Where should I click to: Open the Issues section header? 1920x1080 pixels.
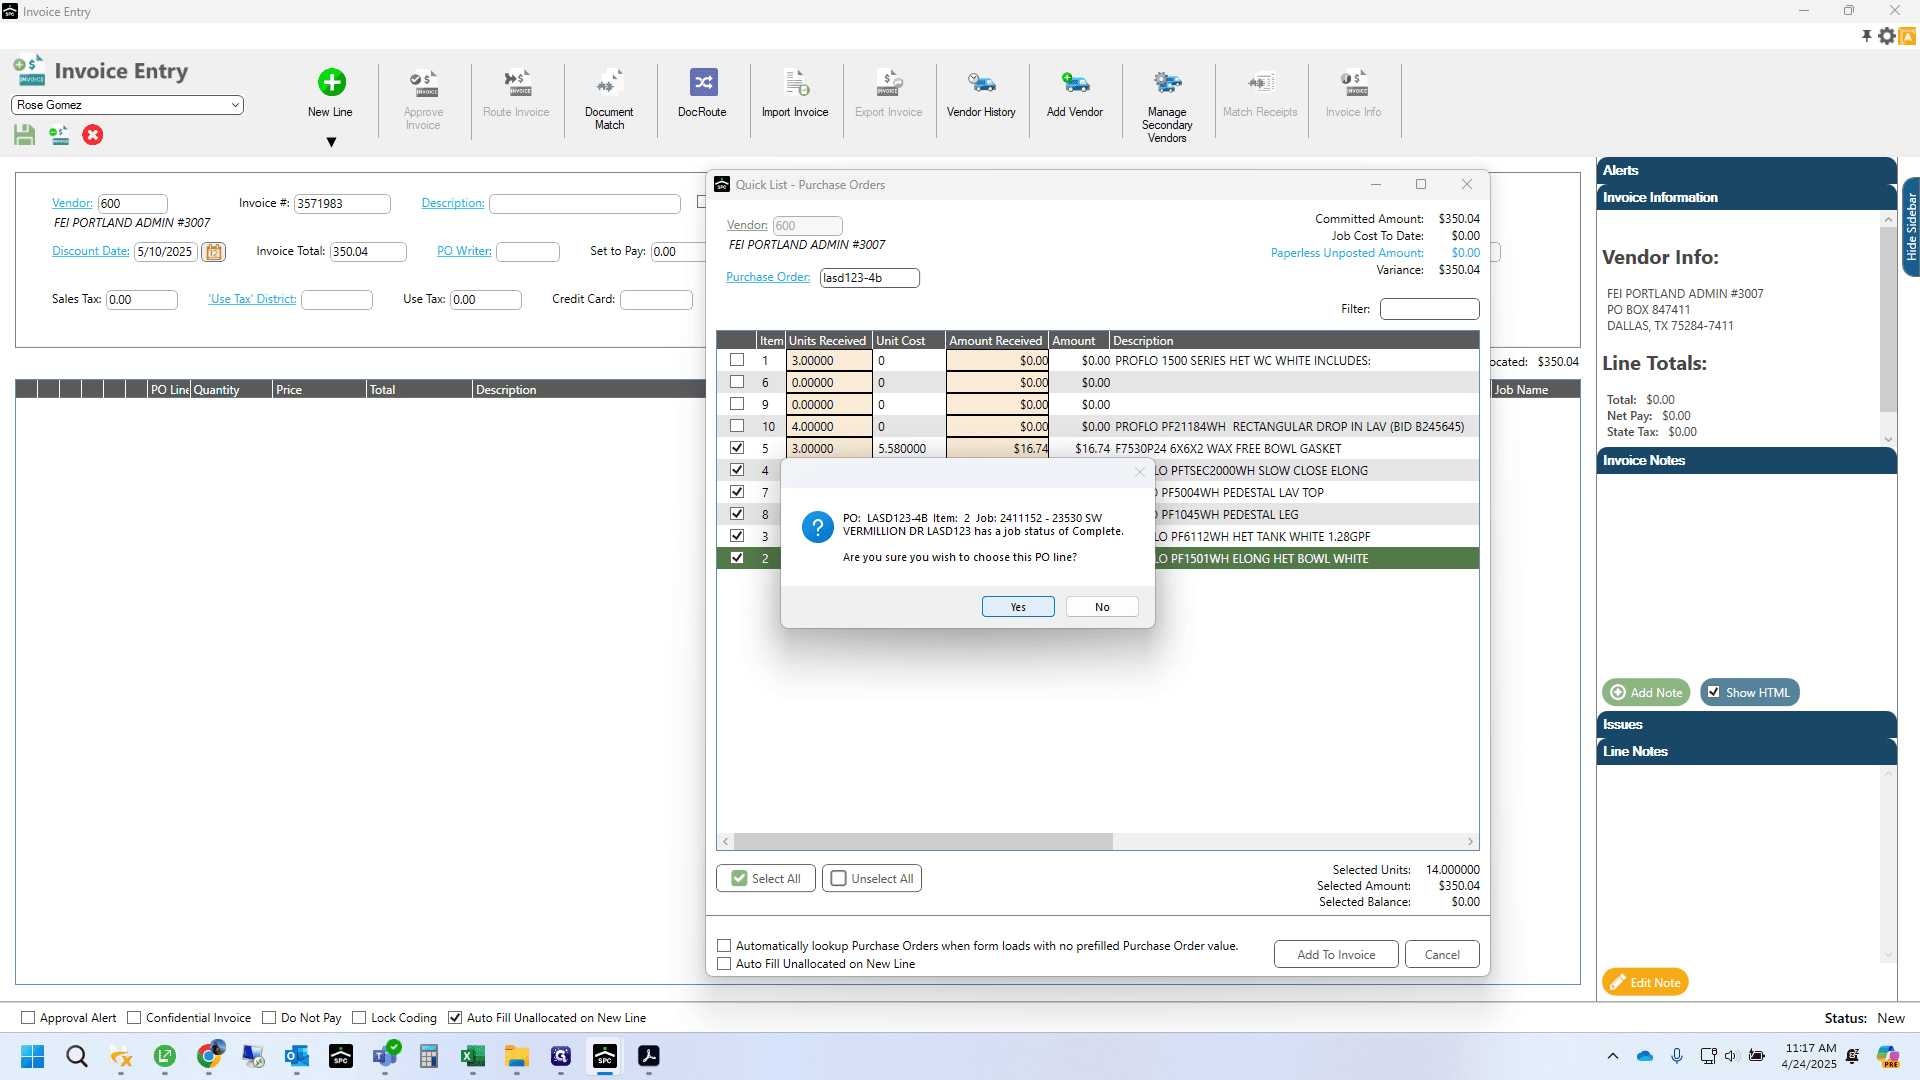(1746, 724)
